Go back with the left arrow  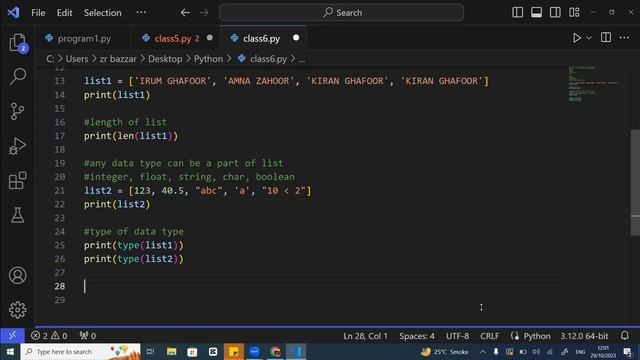click(x=185, y=13)
